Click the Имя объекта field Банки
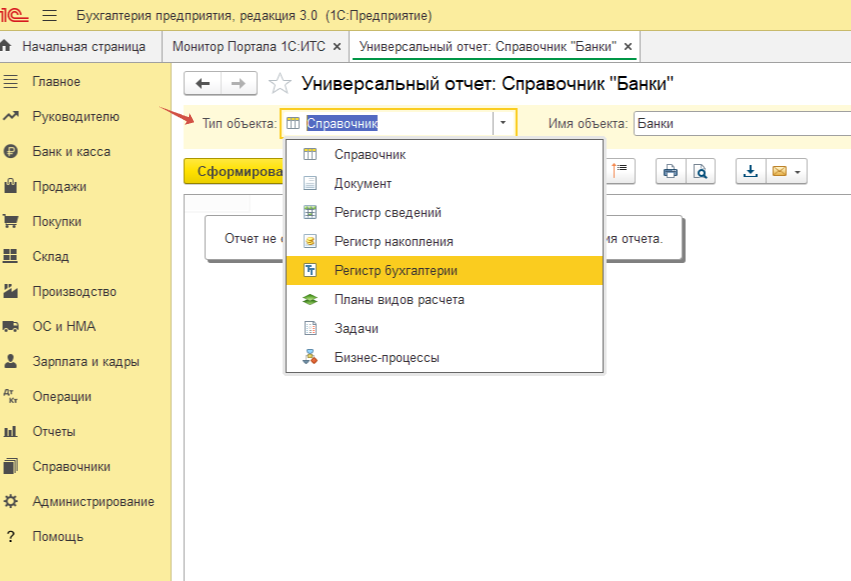Screen dimensions: 851x581 [x=742, y=123]
